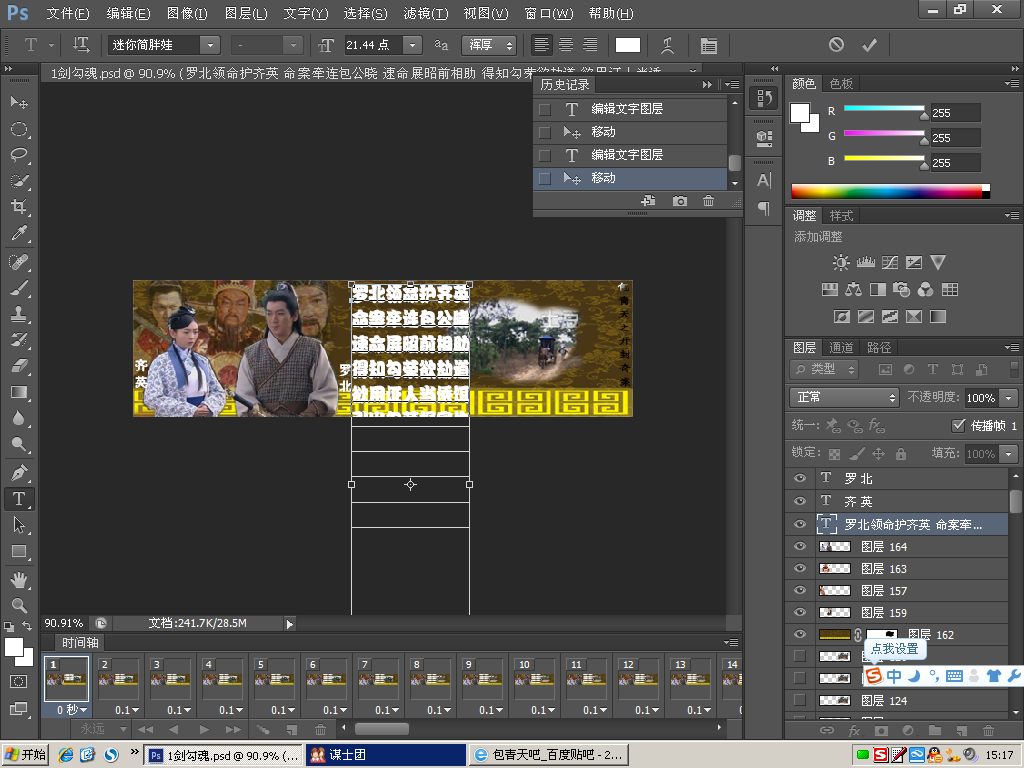Image resolution: width=1024 pixels, height=768 pixels.
Task: Open the font family dropdown
Action: tap(210, 45)
